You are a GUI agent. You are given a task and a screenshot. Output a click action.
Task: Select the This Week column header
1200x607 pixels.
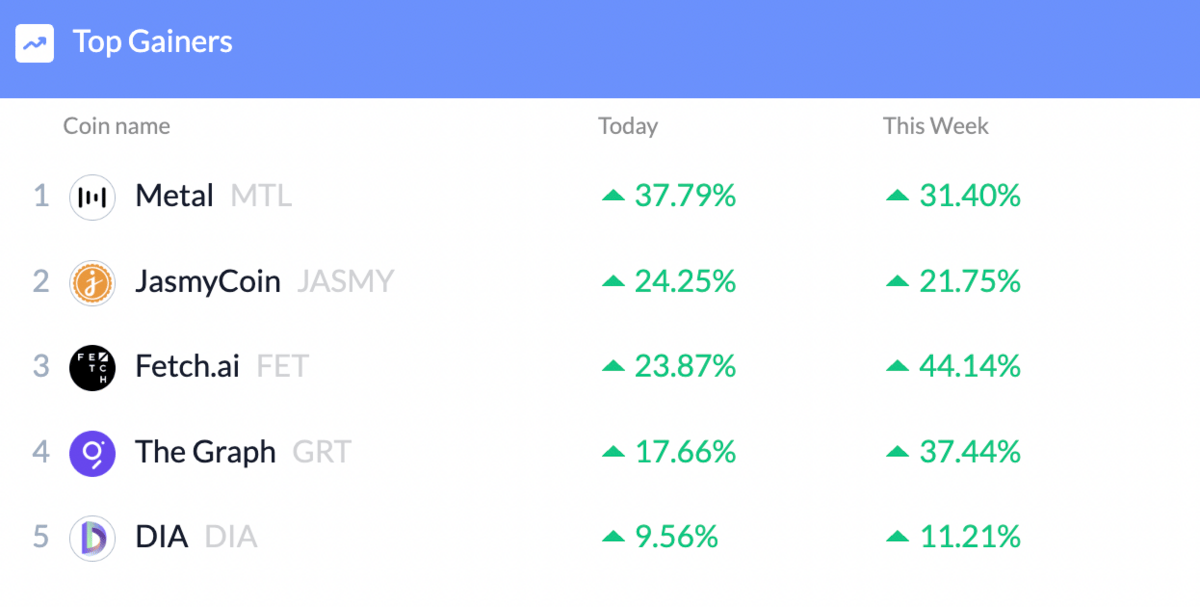click(936, 126)
